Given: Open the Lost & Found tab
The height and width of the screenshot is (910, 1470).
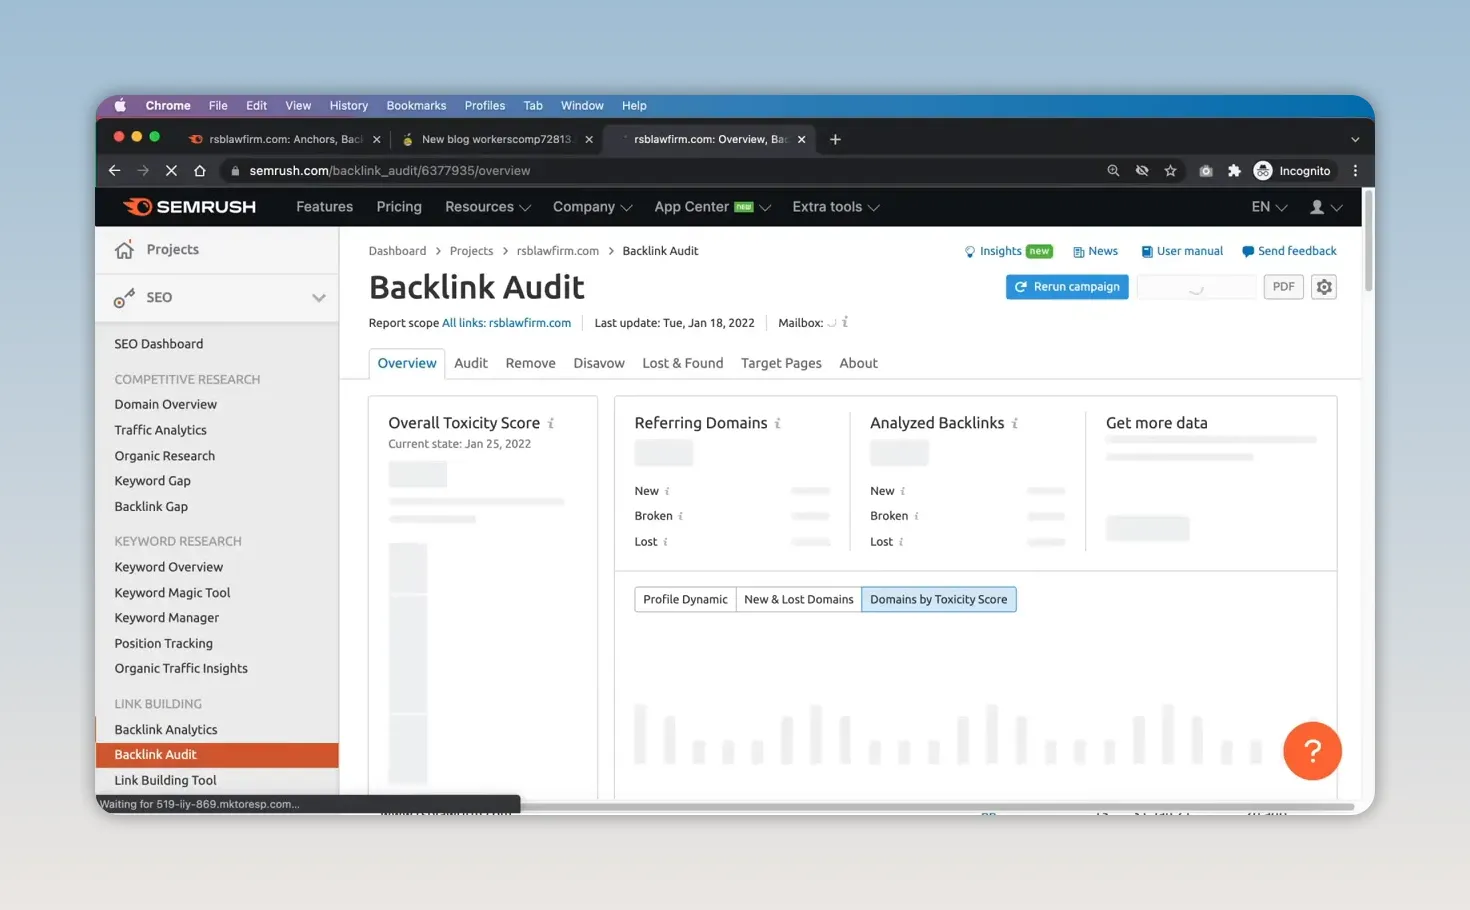Looking at the screenshot, I should pyautogui.click(x=682, y=363).
